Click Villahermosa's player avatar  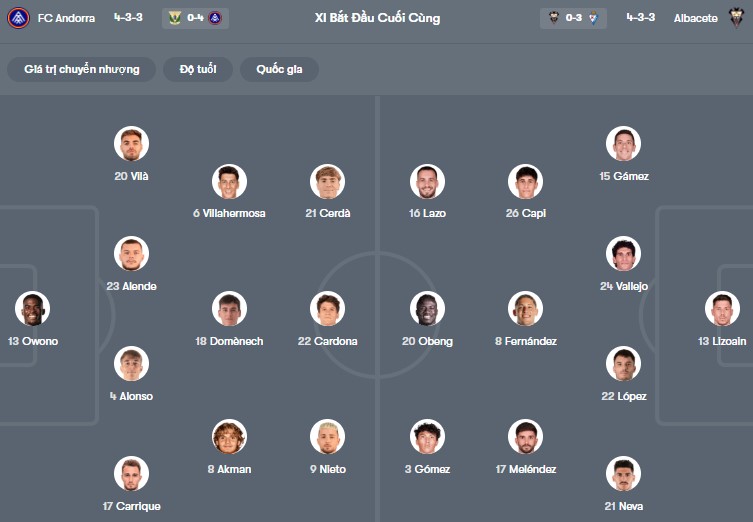[x=229, y=181]
